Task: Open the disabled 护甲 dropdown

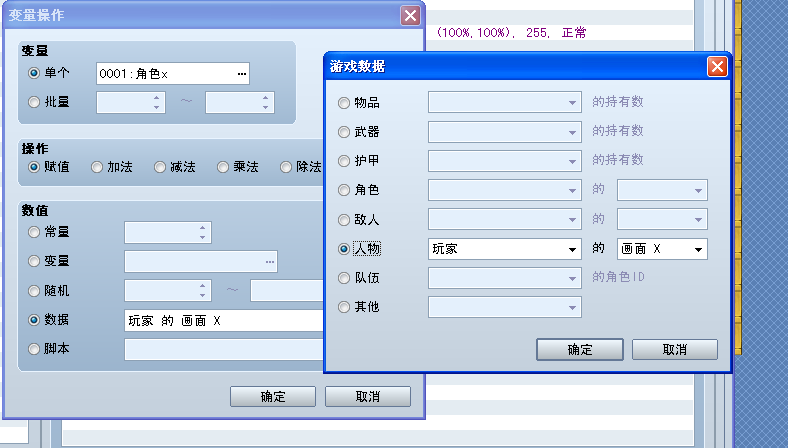Action: 505,161
